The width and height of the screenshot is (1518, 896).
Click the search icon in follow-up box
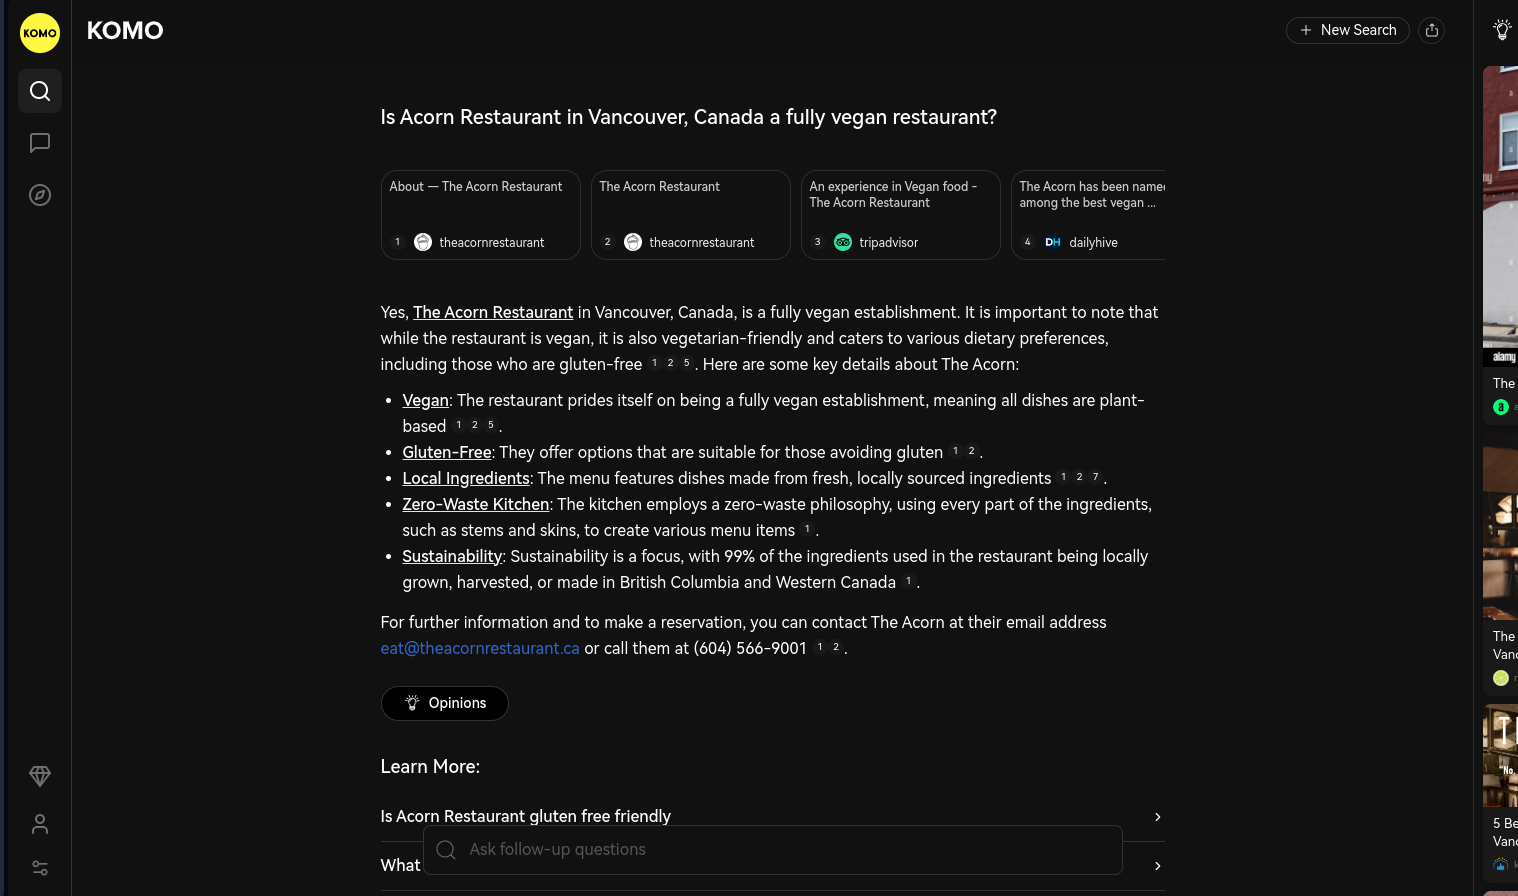446,850
